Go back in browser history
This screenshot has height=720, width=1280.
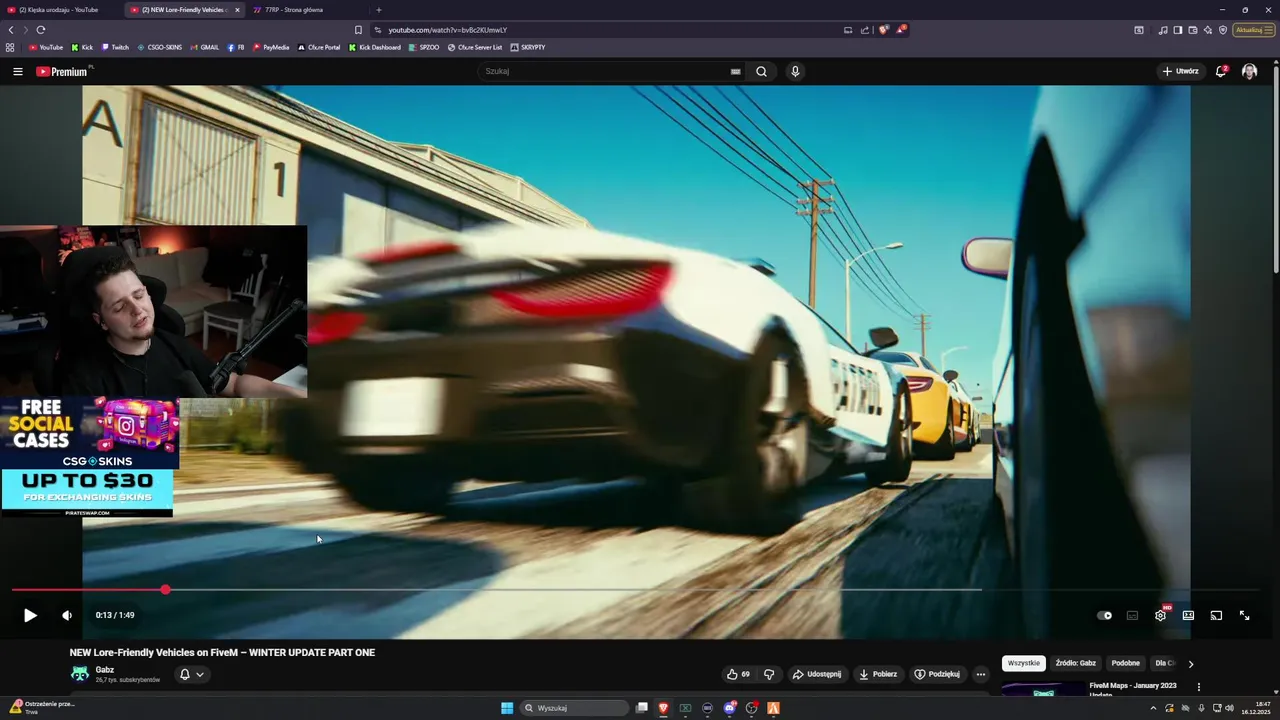[11, 30]
